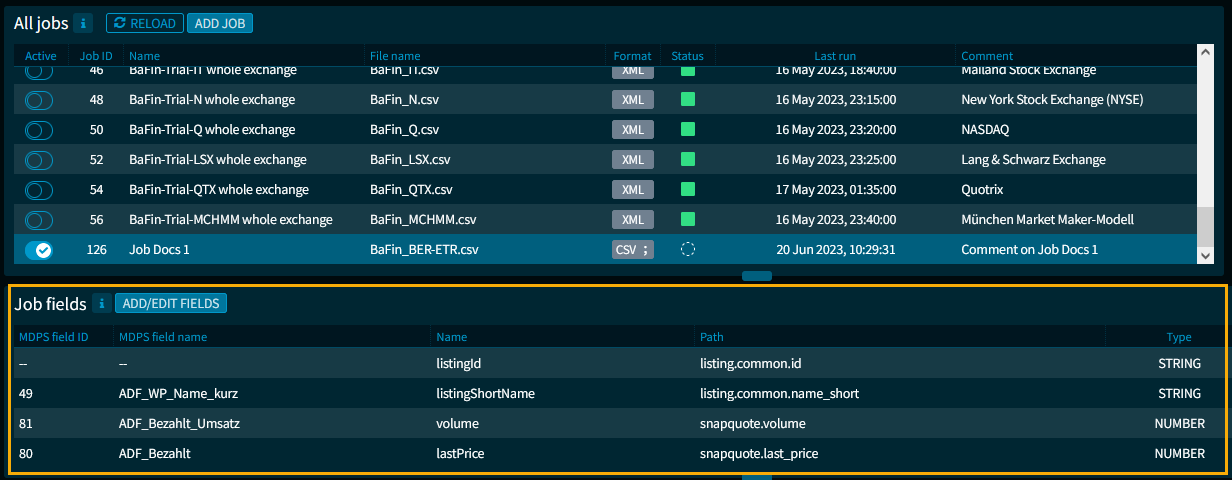The image size is (1232, 480).
Task: Sort jobs by Comment column header
Action: click(987, 56)
